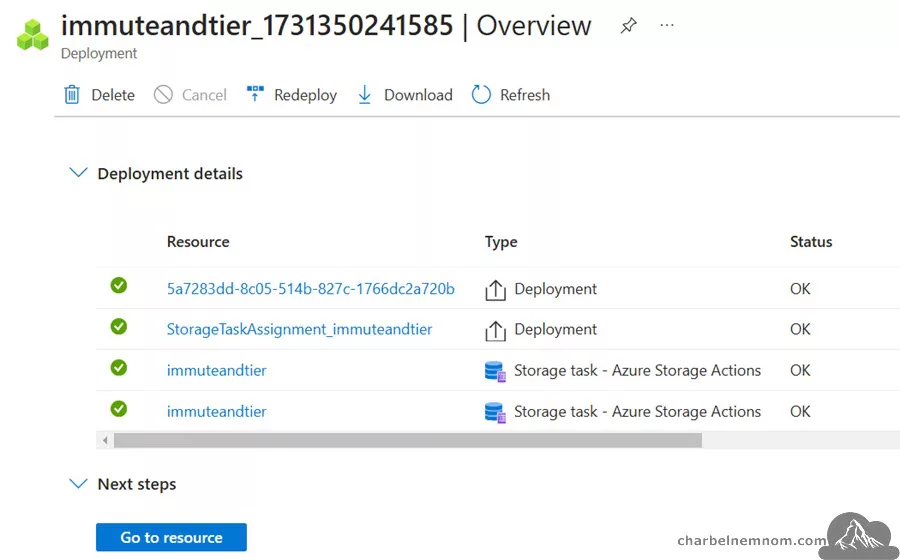
Task: Click the Redeploy toolbar label
Action: [x=305, y=95]
